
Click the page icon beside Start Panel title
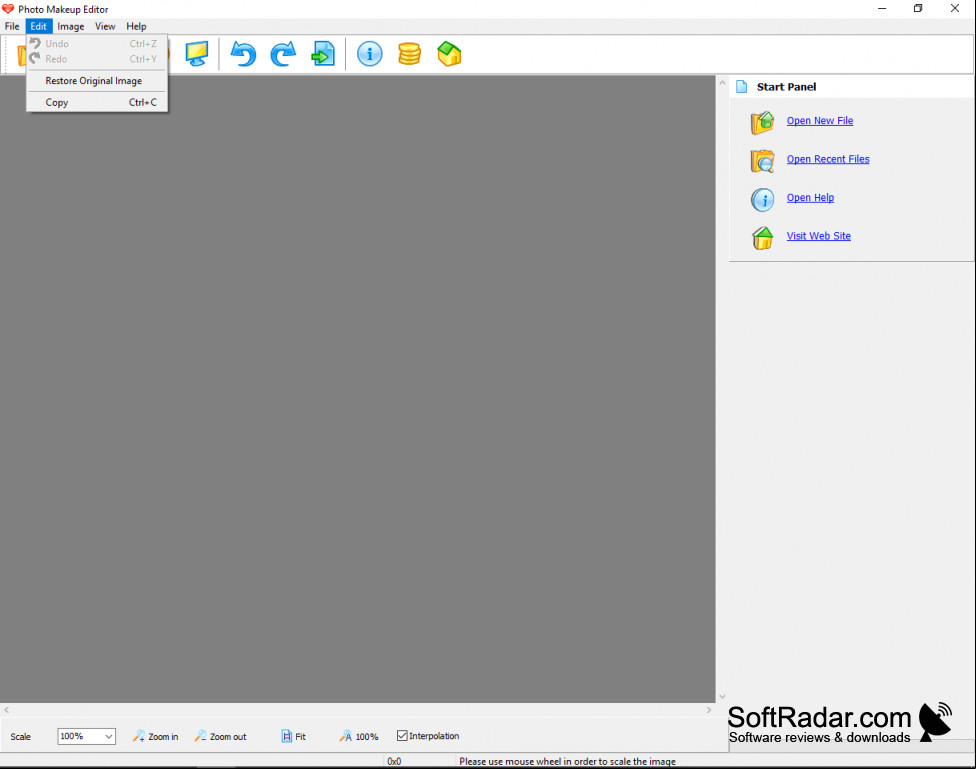coord(741,87)
